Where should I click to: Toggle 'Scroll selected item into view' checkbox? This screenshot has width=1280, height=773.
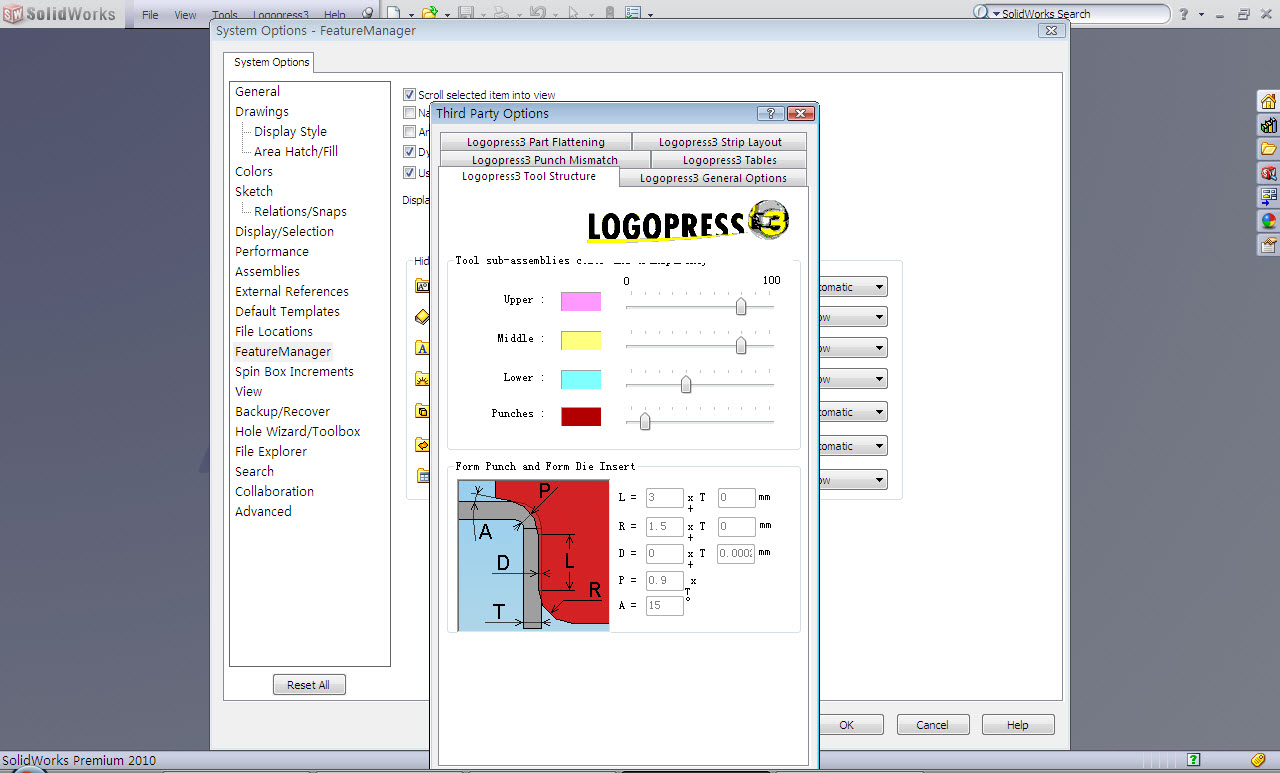tap(409, 95)
